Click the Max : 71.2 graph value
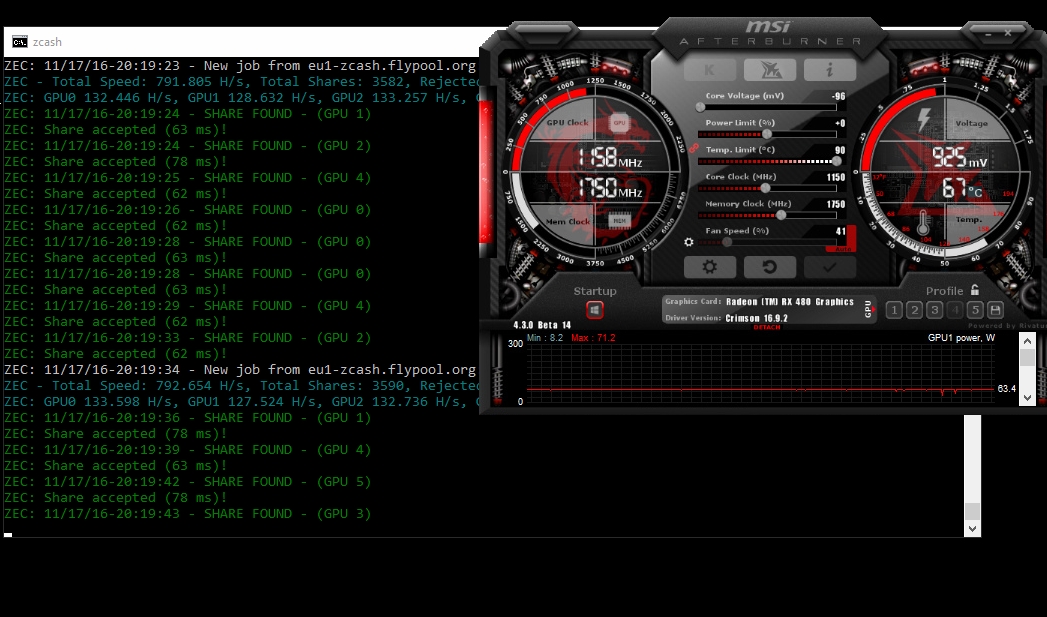1047x617 pixels. [593, 338]
